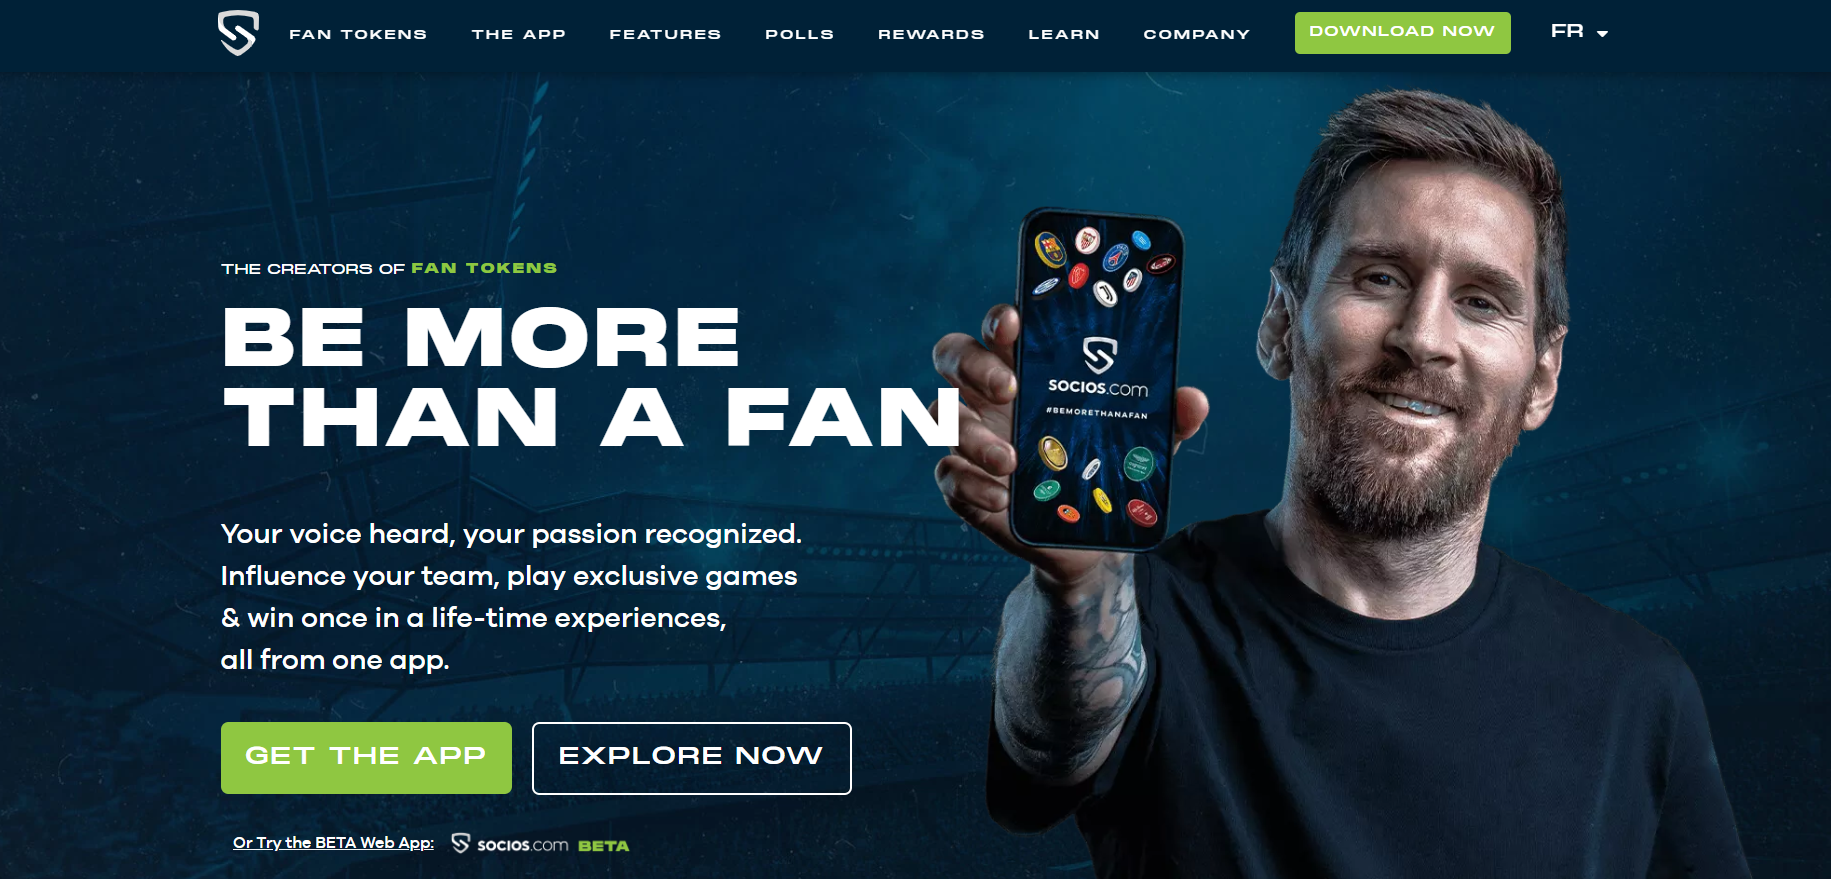Select REWARDS in the navigation bar
The image size is (1831, 879).
pyautogui.click(x=931, y=34)
